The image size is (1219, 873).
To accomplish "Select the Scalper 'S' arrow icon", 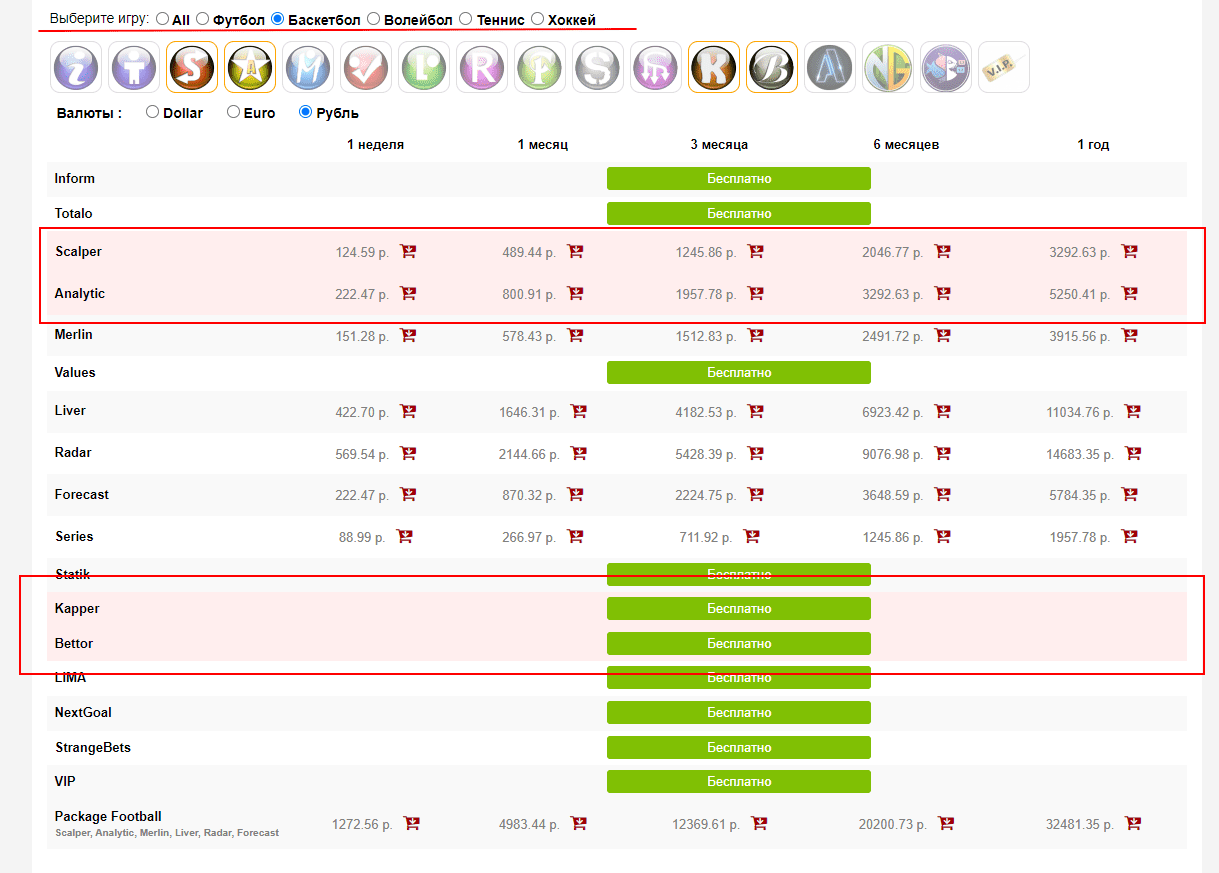I will 192,67.
